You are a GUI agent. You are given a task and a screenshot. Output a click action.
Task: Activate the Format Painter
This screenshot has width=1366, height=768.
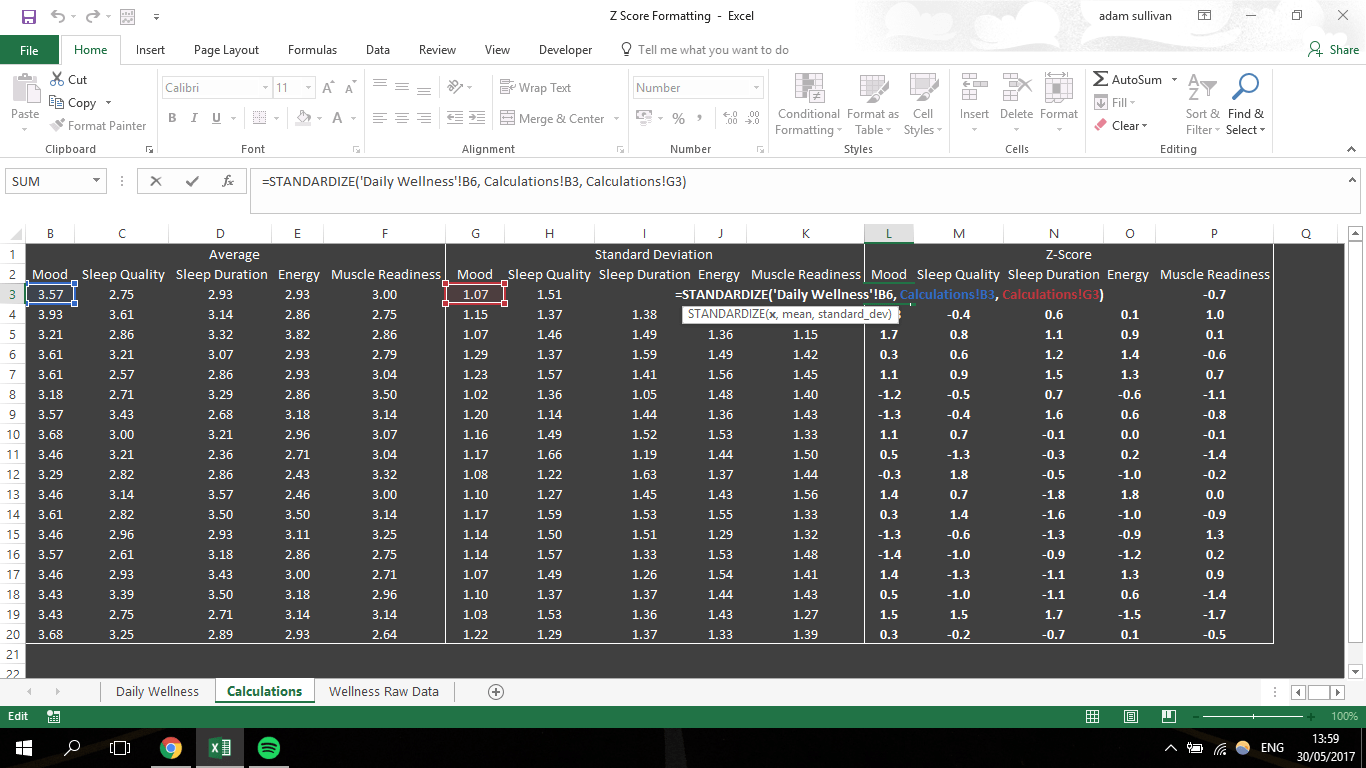98,125
